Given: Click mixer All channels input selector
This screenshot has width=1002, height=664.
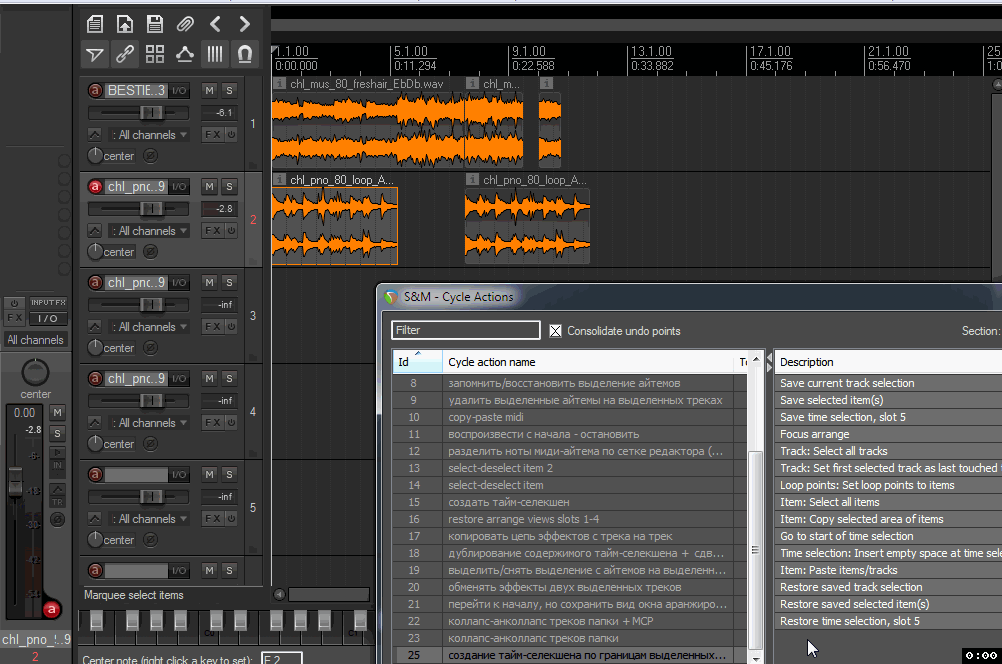Looking at the screenshot, I should (x=36, y=340).
